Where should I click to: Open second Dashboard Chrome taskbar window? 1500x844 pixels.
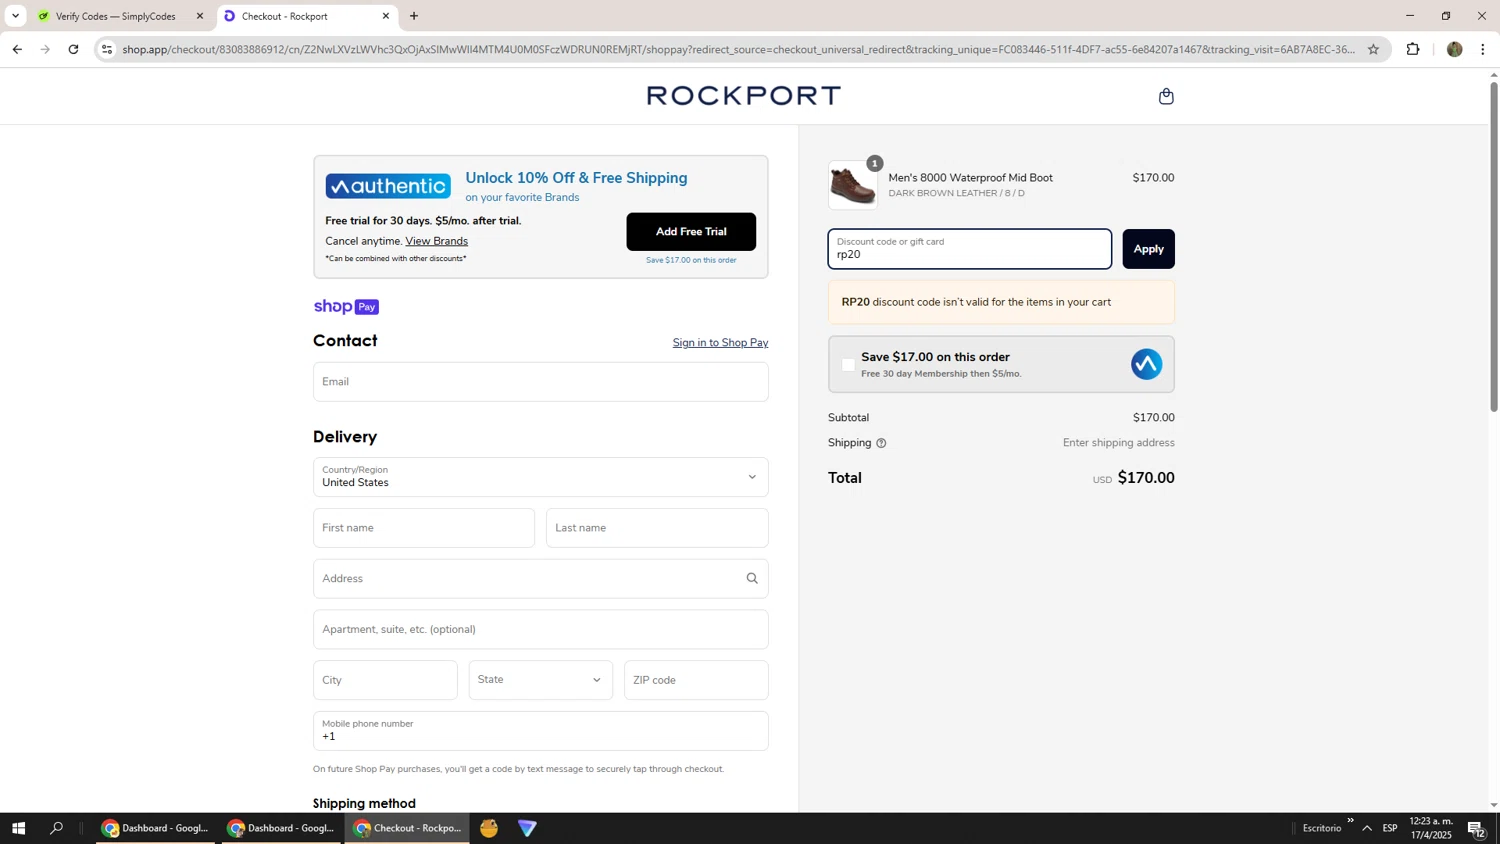[281, 828]
